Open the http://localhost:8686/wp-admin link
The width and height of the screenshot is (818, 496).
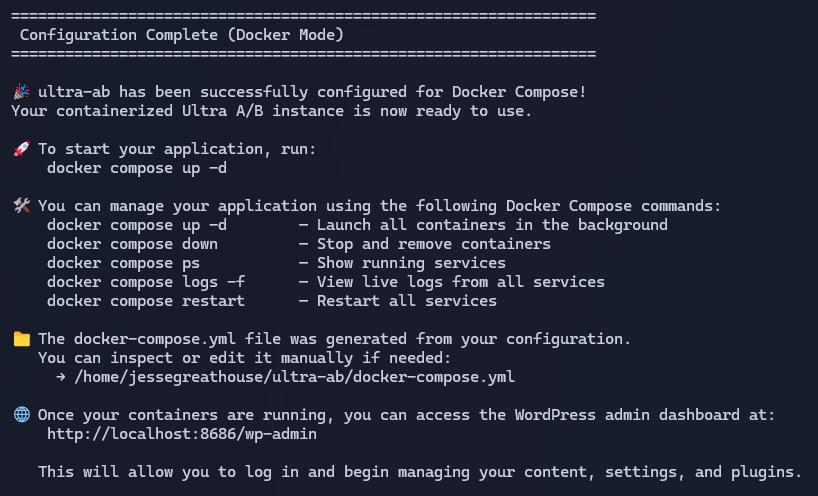[x=182, y=434]
